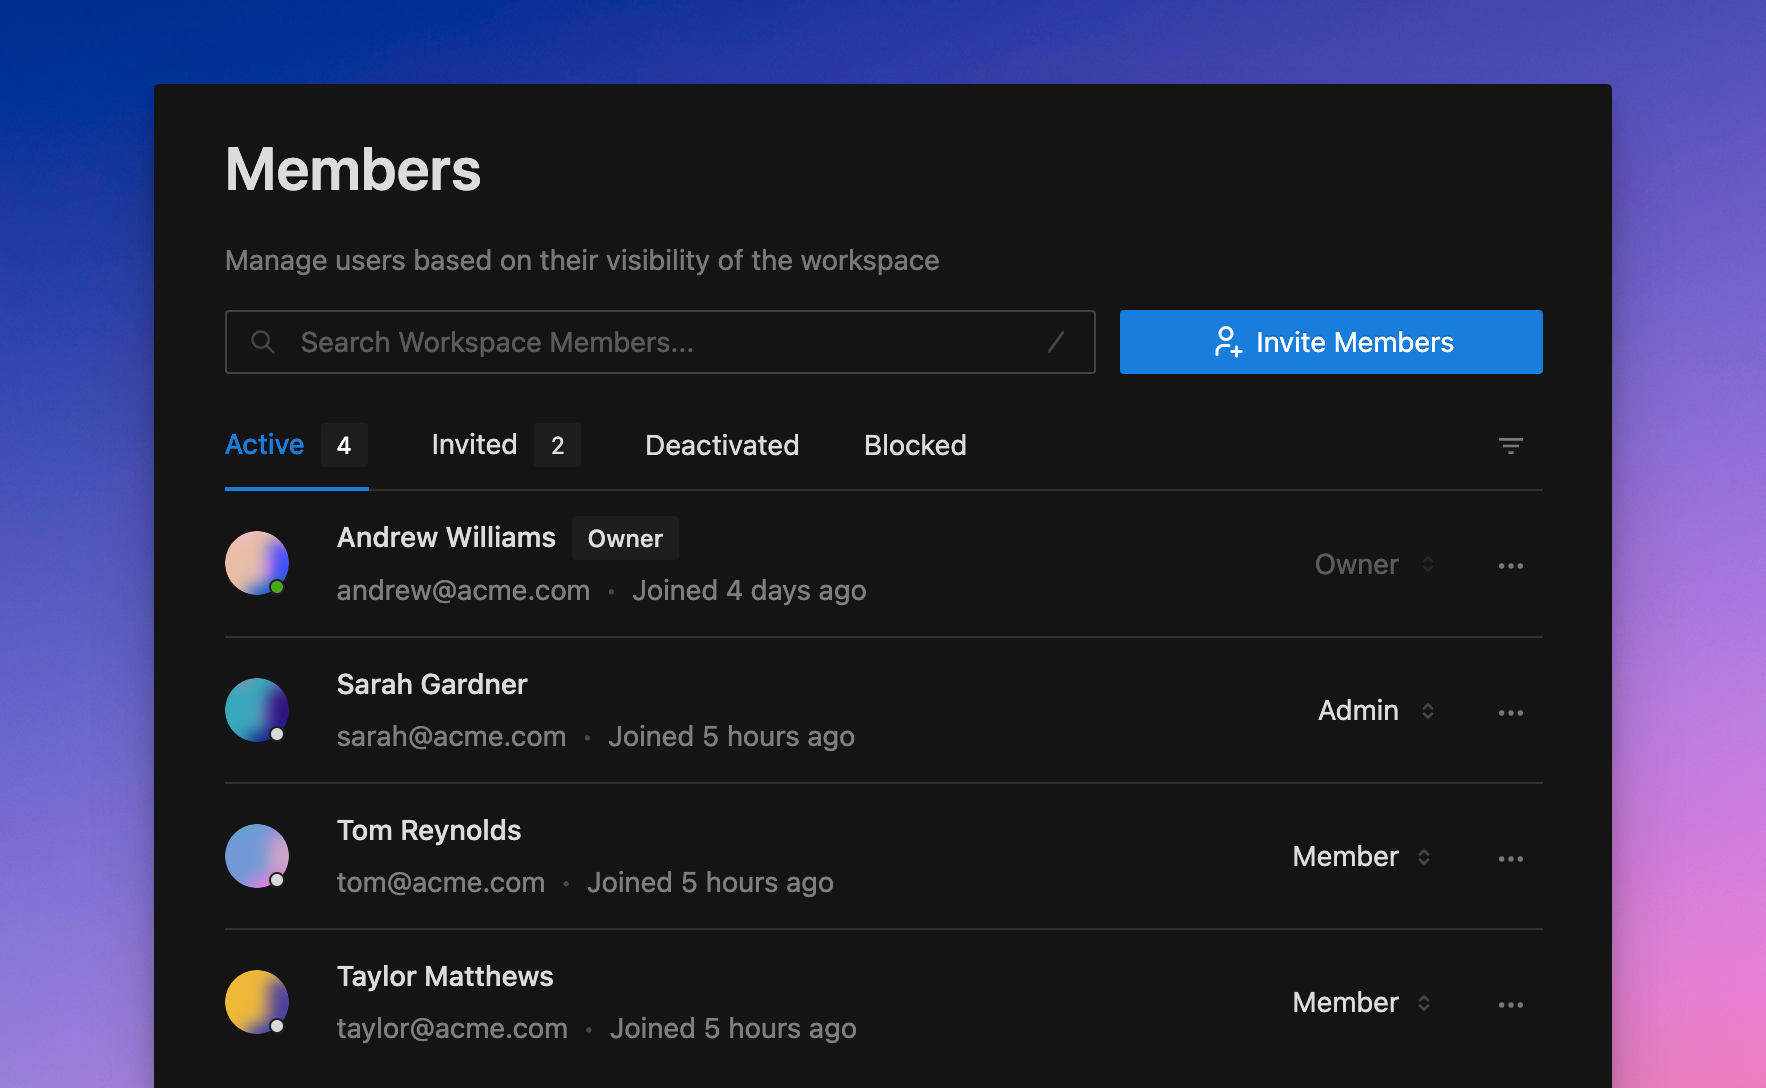Open the Deactivated tab
1766x1088 pixels.
click(722, 446)
